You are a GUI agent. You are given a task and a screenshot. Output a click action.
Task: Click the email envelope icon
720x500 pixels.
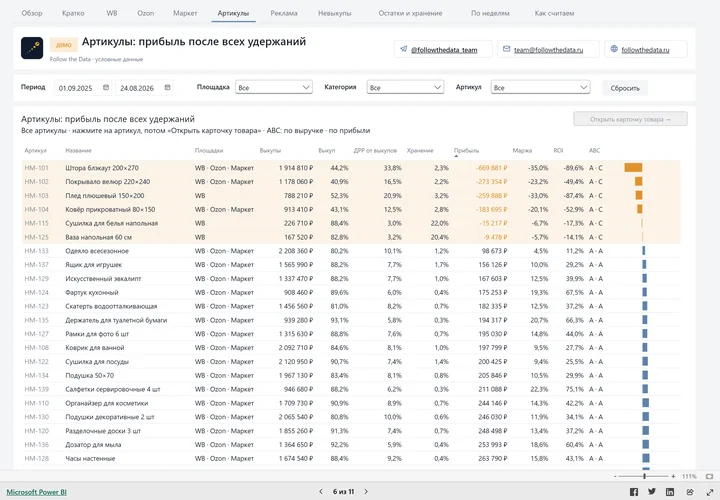506,49
